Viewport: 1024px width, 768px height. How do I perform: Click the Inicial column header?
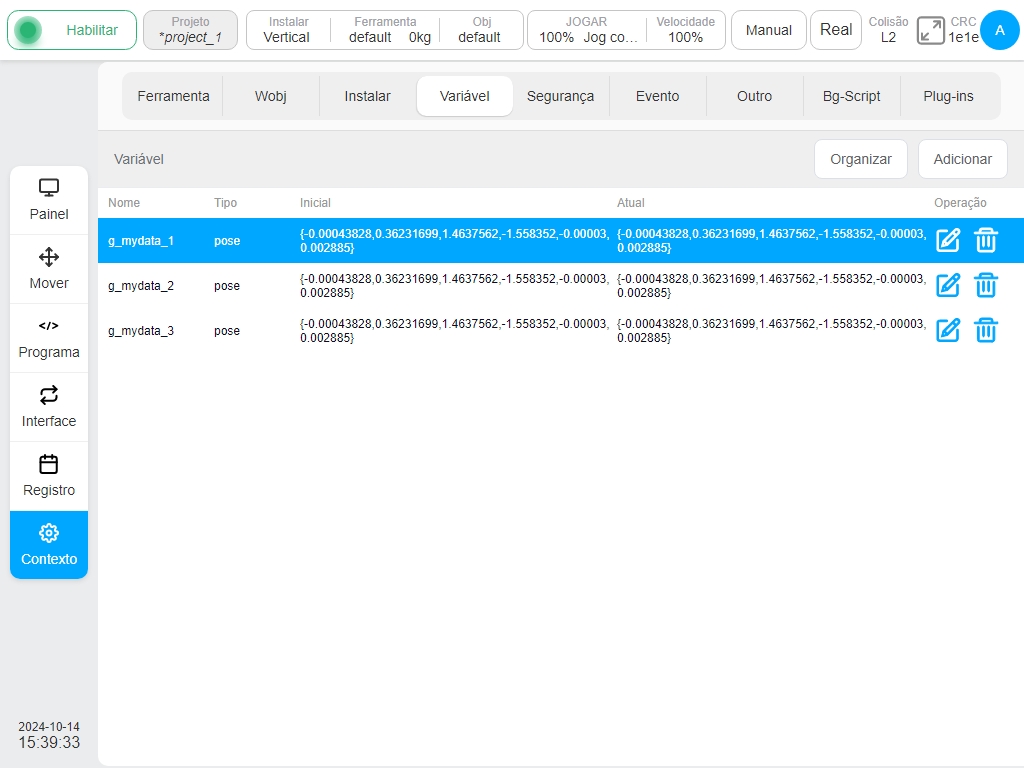pyautogui.click(x=315, y=202)
